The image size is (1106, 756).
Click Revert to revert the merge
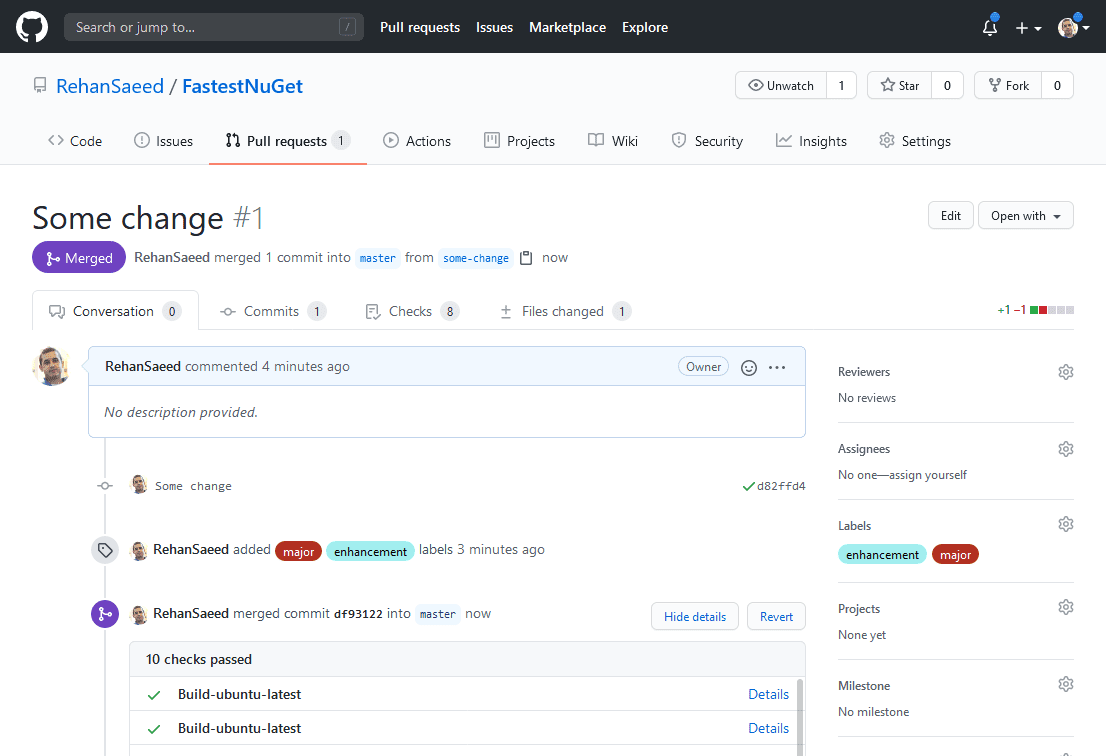(x=776, y=616)
